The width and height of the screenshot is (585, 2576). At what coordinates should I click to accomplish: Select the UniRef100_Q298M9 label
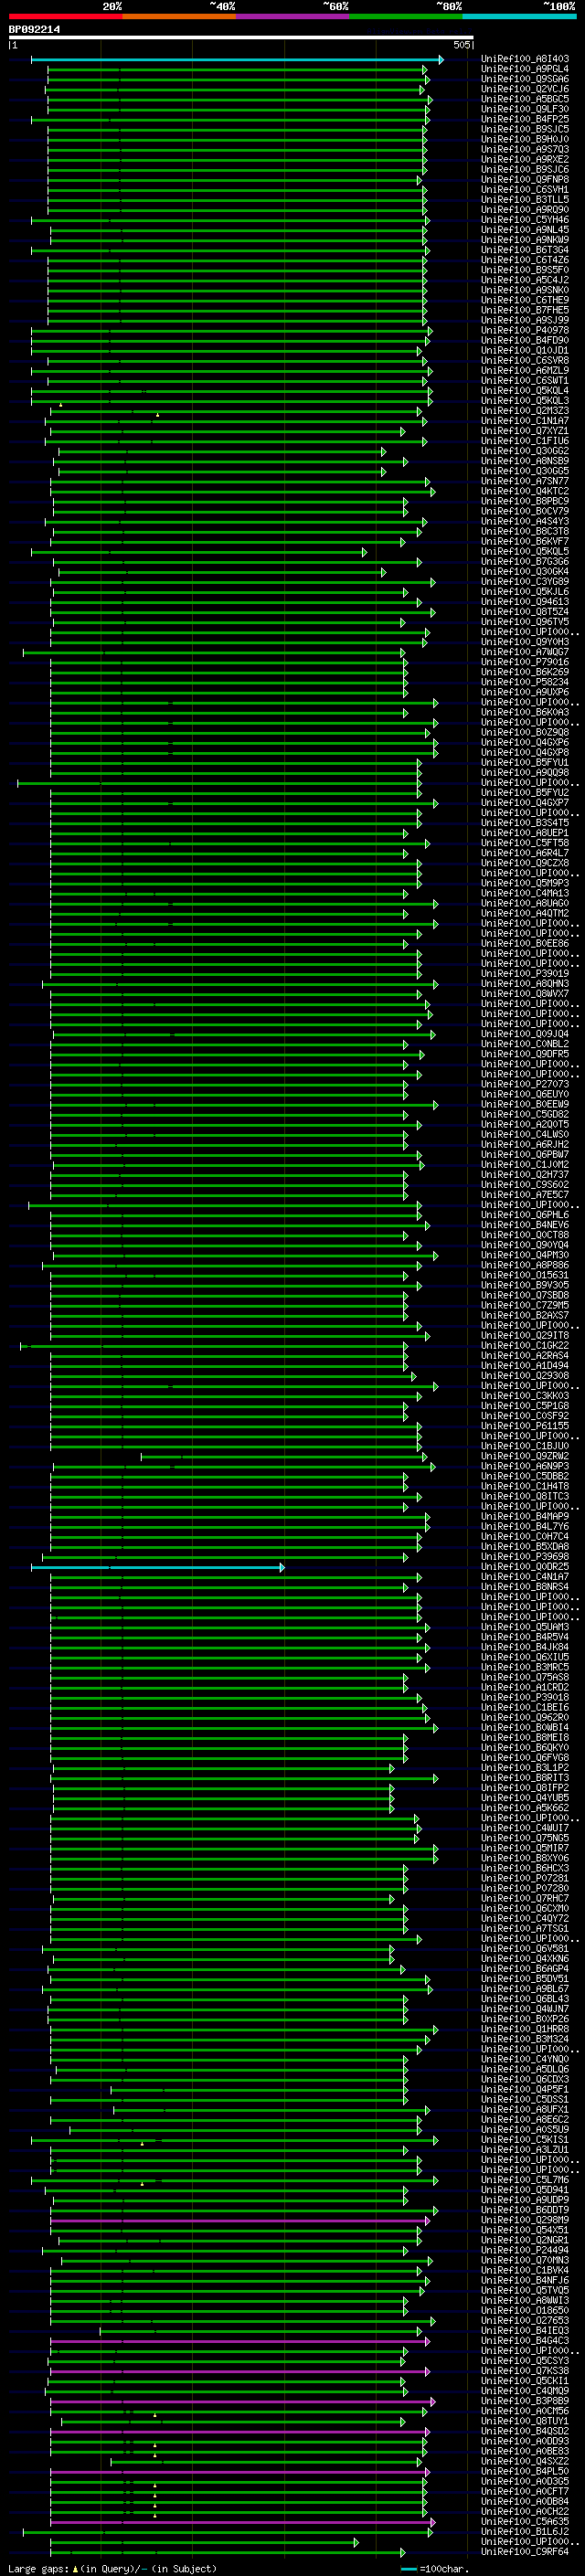click(x=525, y=2220)
